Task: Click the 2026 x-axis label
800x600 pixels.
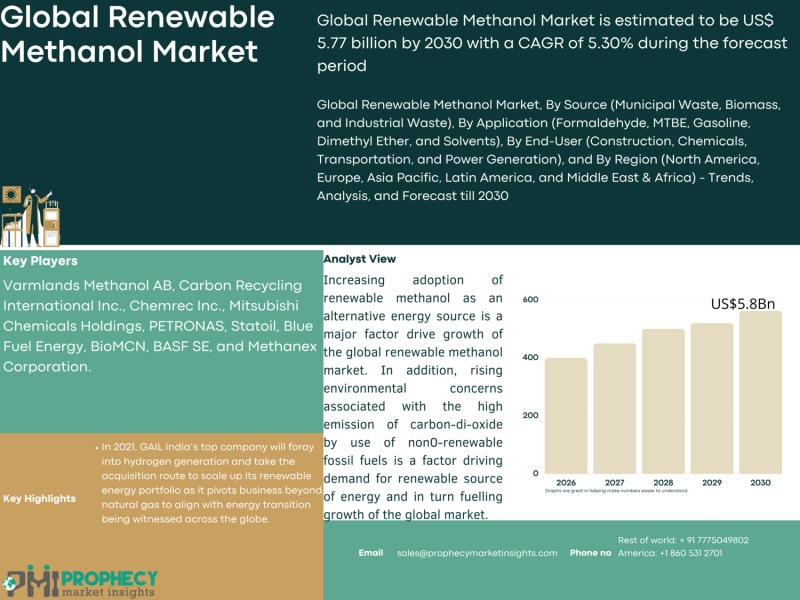Action: pos(566,482)
